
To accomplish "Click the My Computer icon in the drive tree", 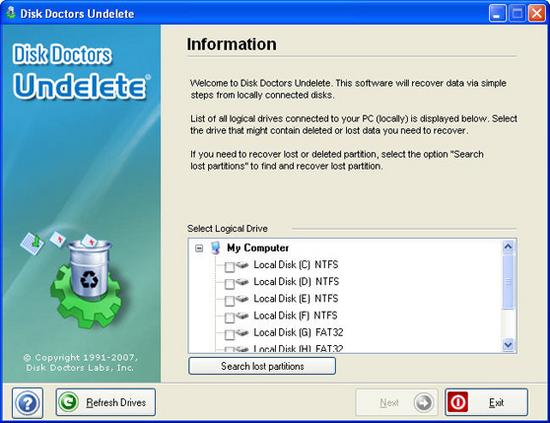I will tap(215, 248).
